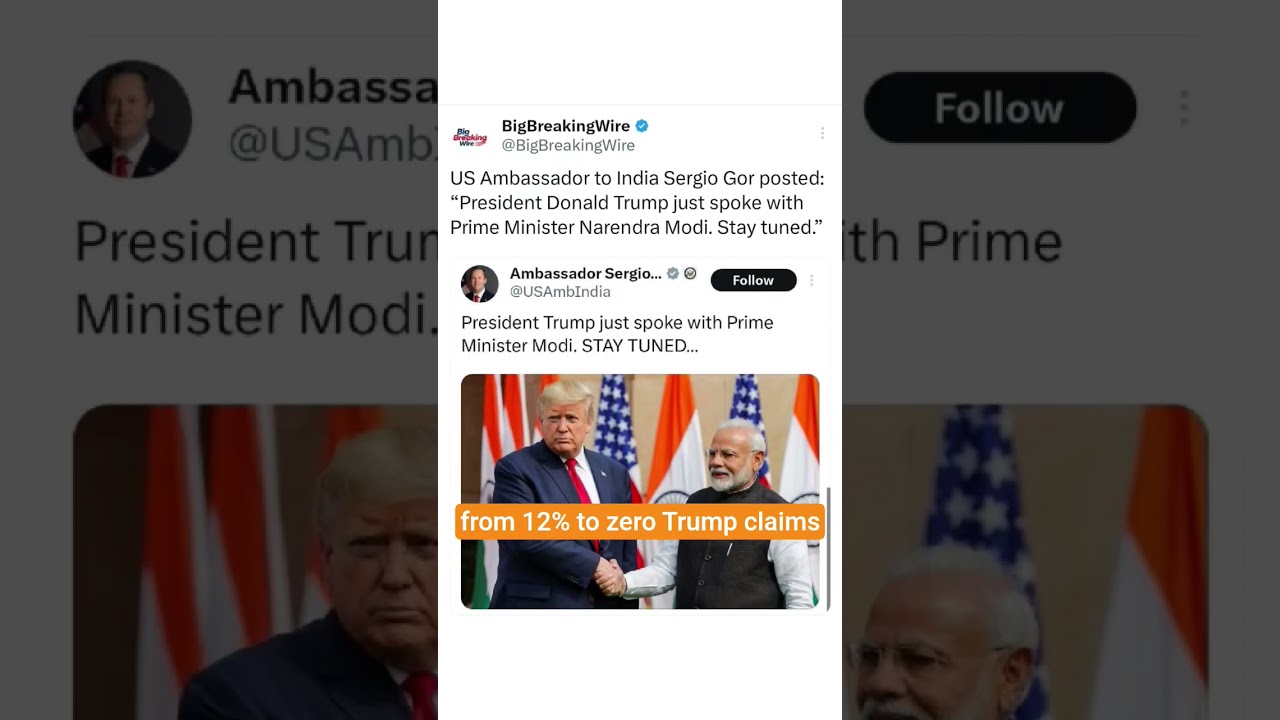Click the @USAmbIndia handle link
Viewport: 1280px width, 720px height.
tap(560, 292)
